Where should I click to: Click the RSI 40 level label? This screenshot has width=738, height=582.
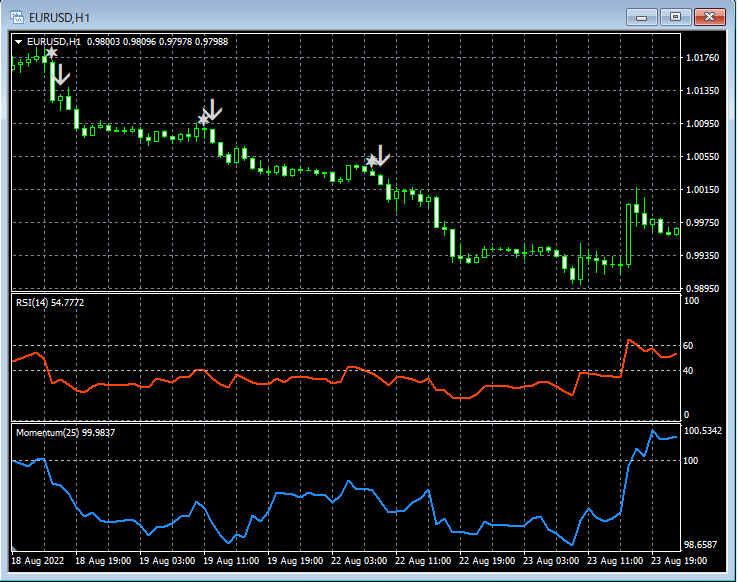(688, 371)
